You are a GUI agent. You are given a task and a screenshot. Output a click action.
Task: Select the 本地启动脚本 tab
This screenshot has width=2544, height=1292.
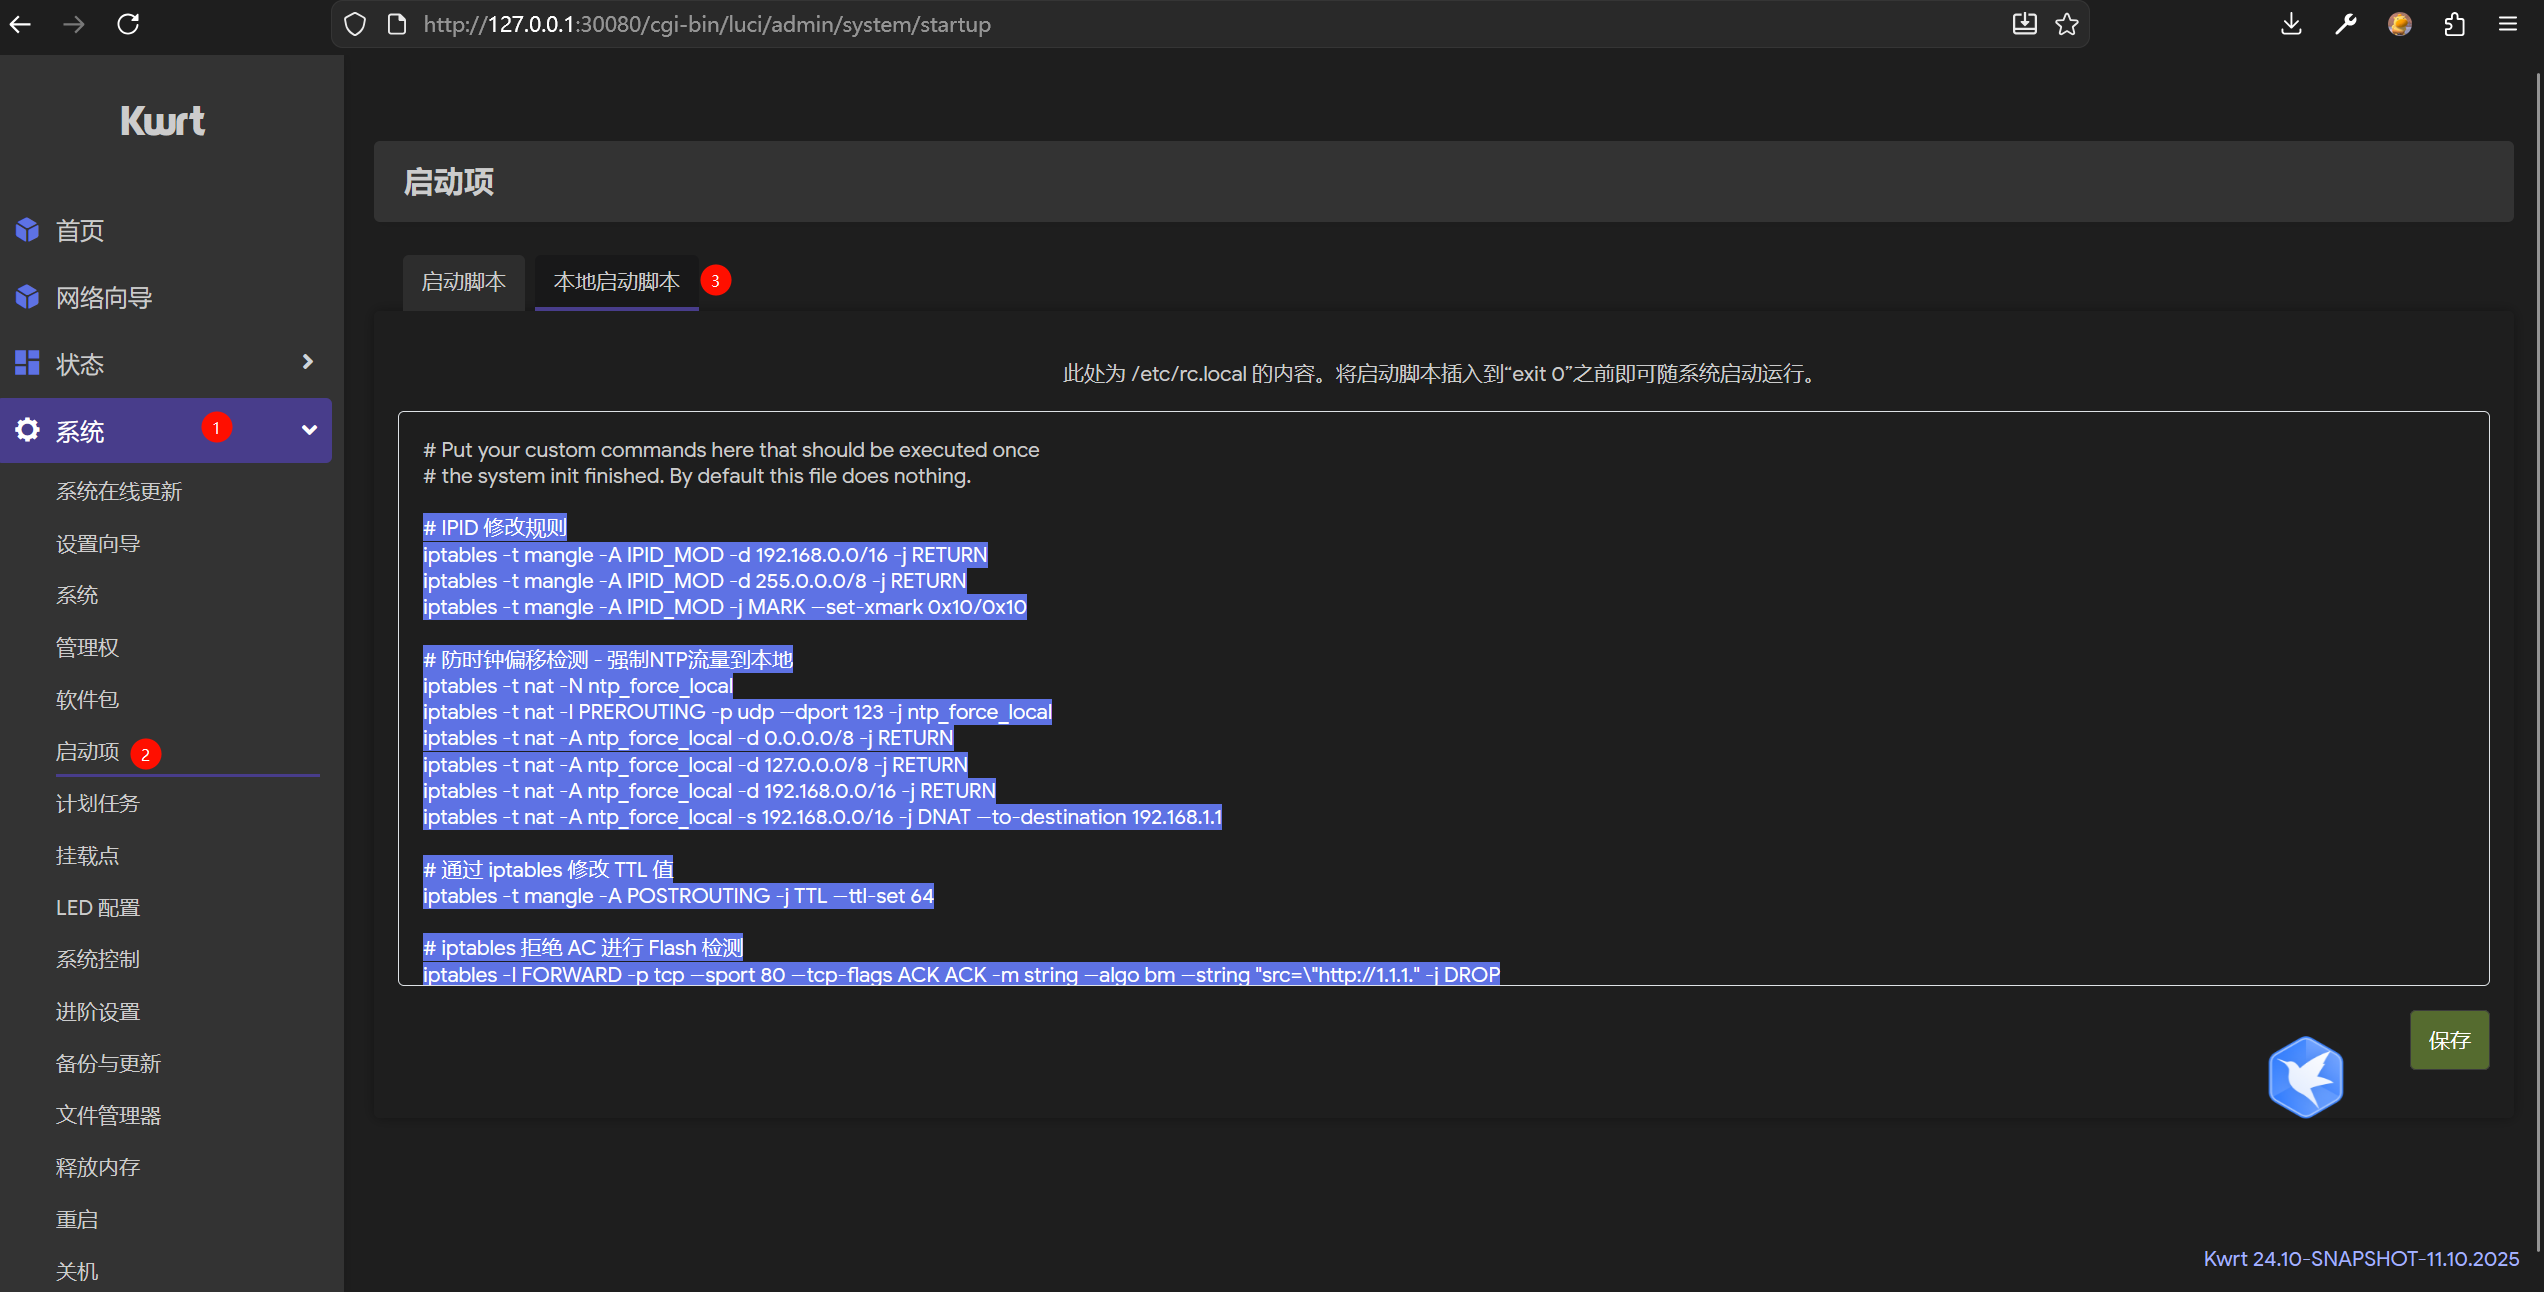pos(616,282)
